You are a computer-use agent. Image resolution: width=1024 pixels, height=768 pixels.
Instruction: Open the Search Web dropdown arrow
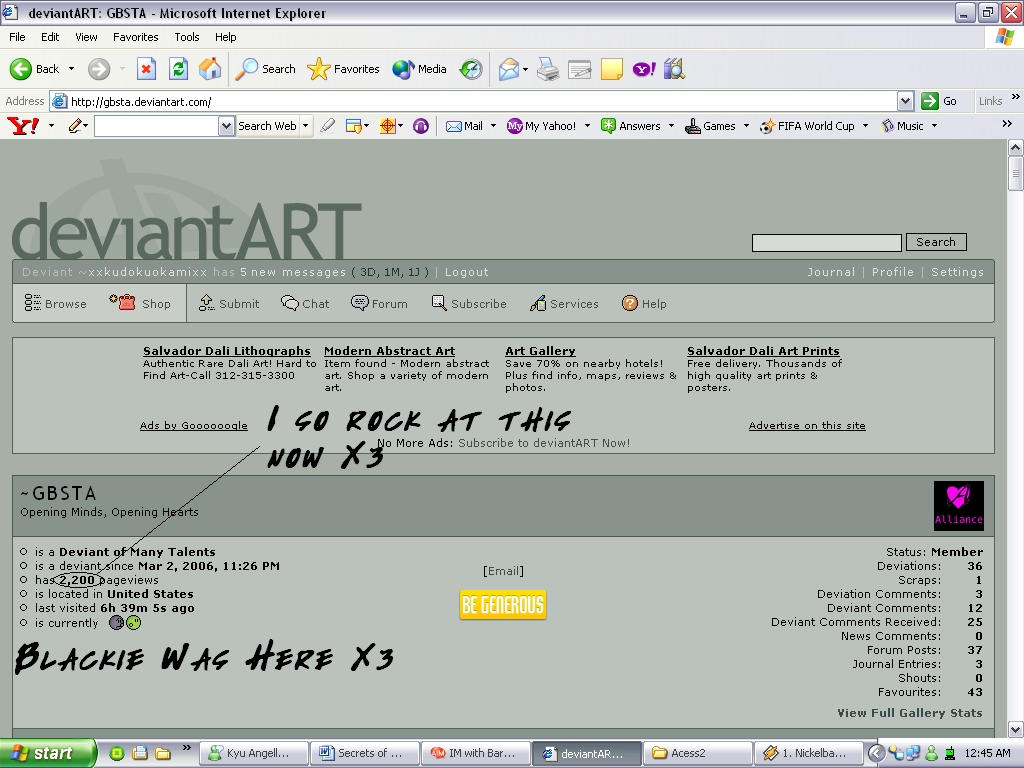[x=306, y=125]
